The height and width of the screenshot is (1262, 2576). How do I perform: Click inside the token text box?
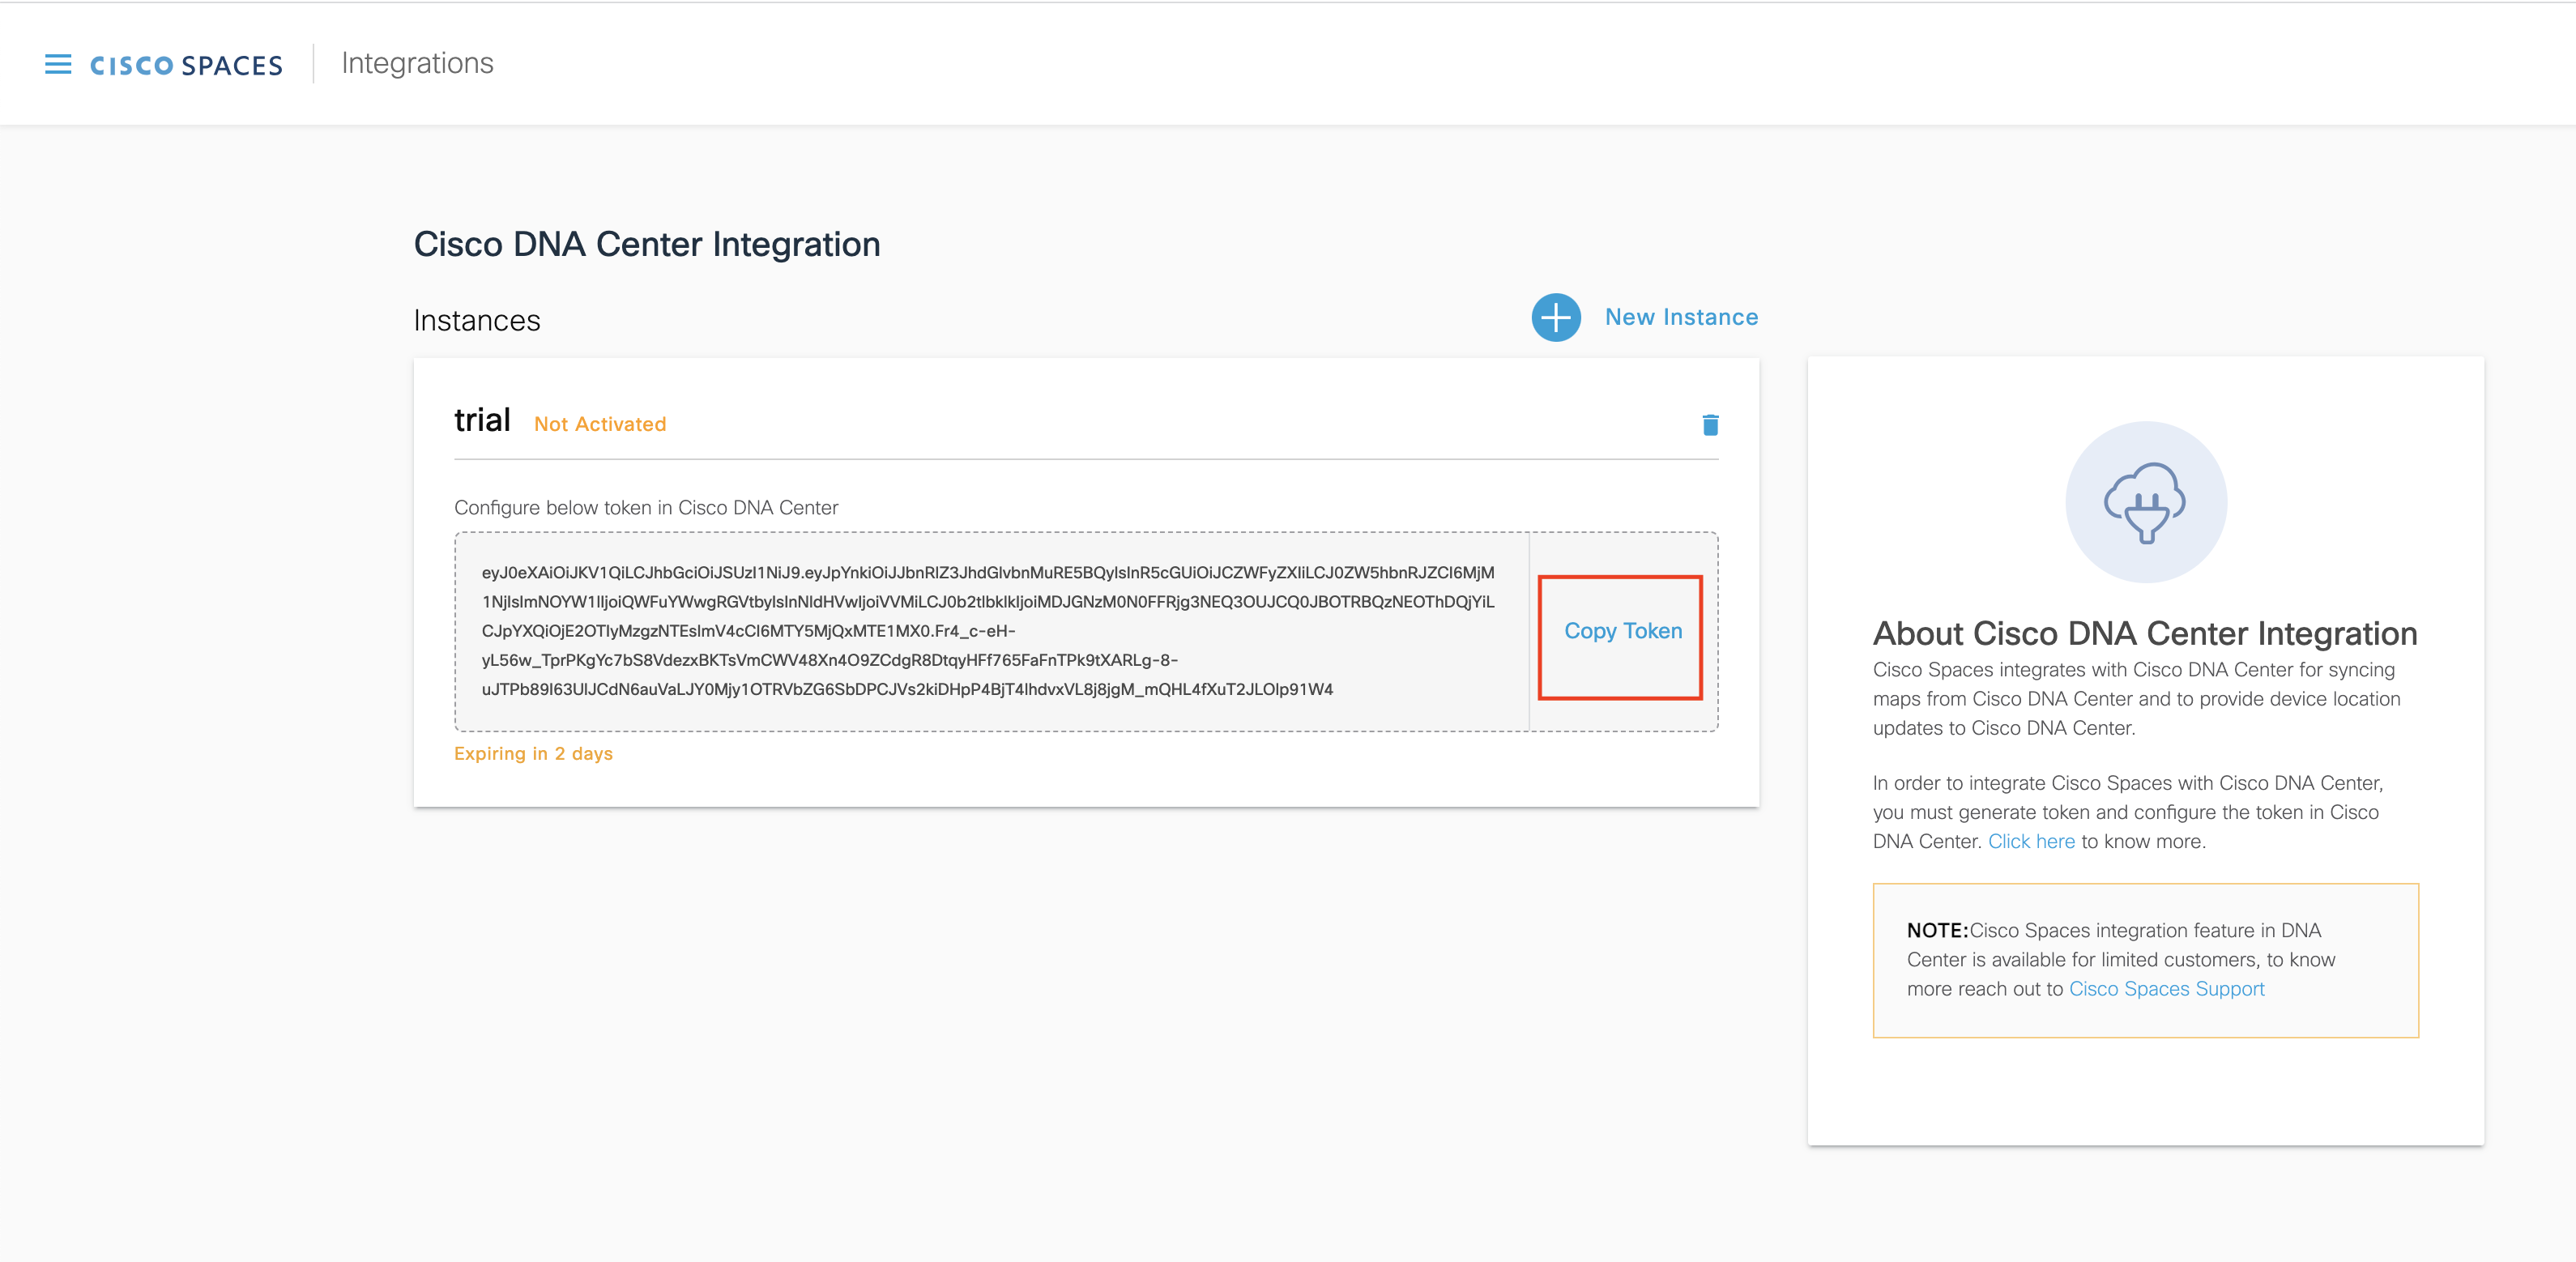tap(990, 631)
